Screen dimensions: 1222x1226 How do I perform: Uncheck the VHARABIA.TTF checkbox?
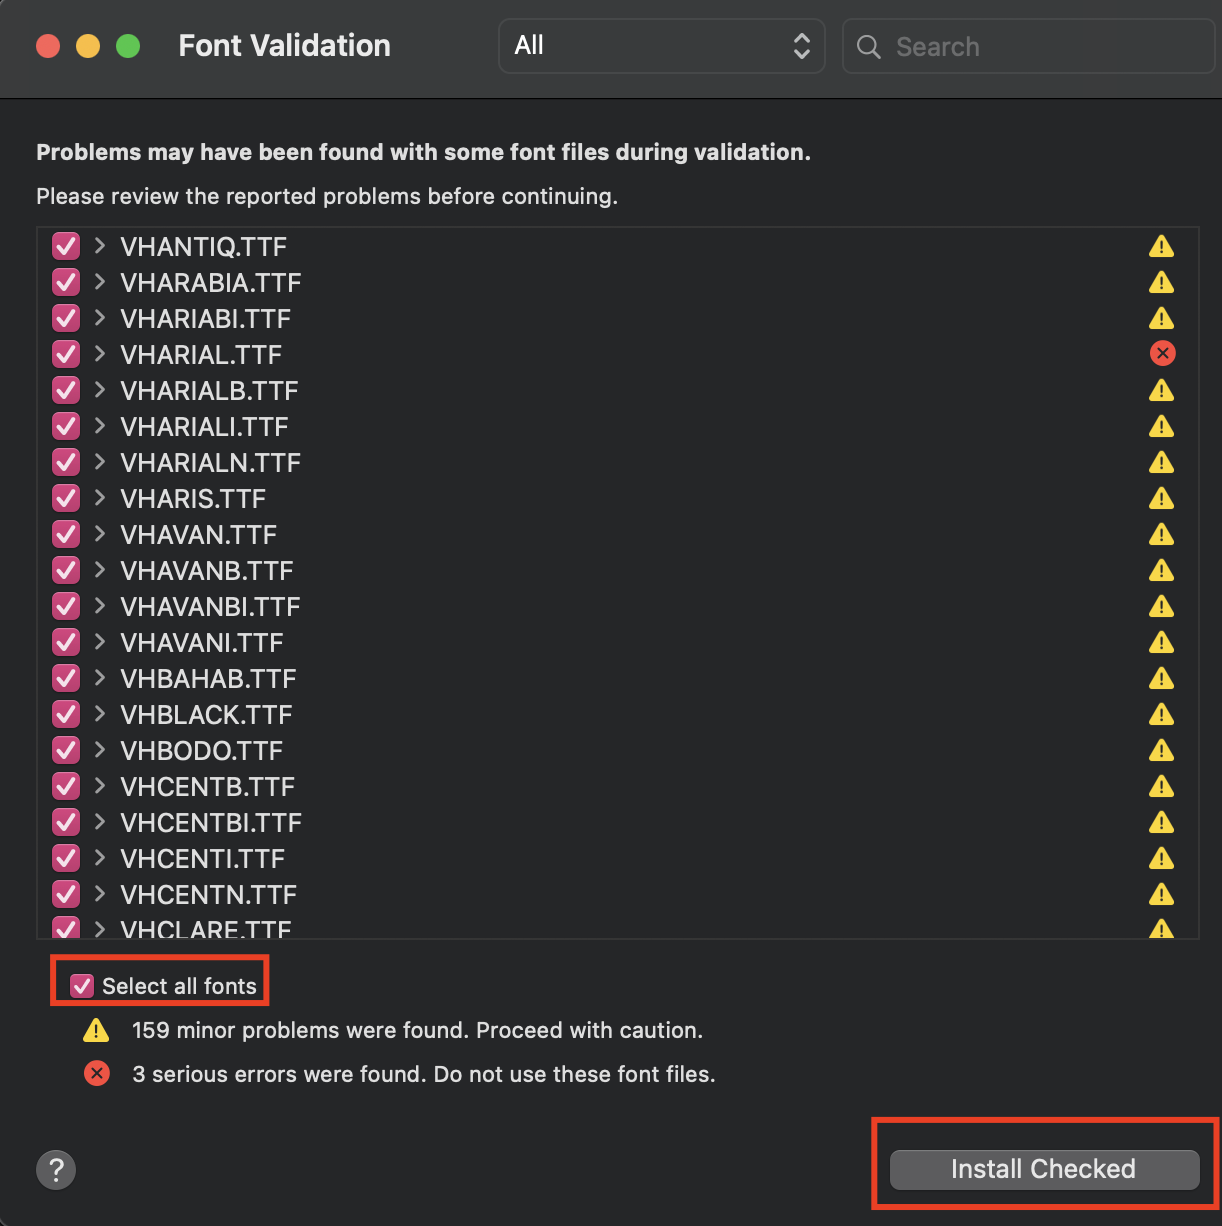coord(66,282)
